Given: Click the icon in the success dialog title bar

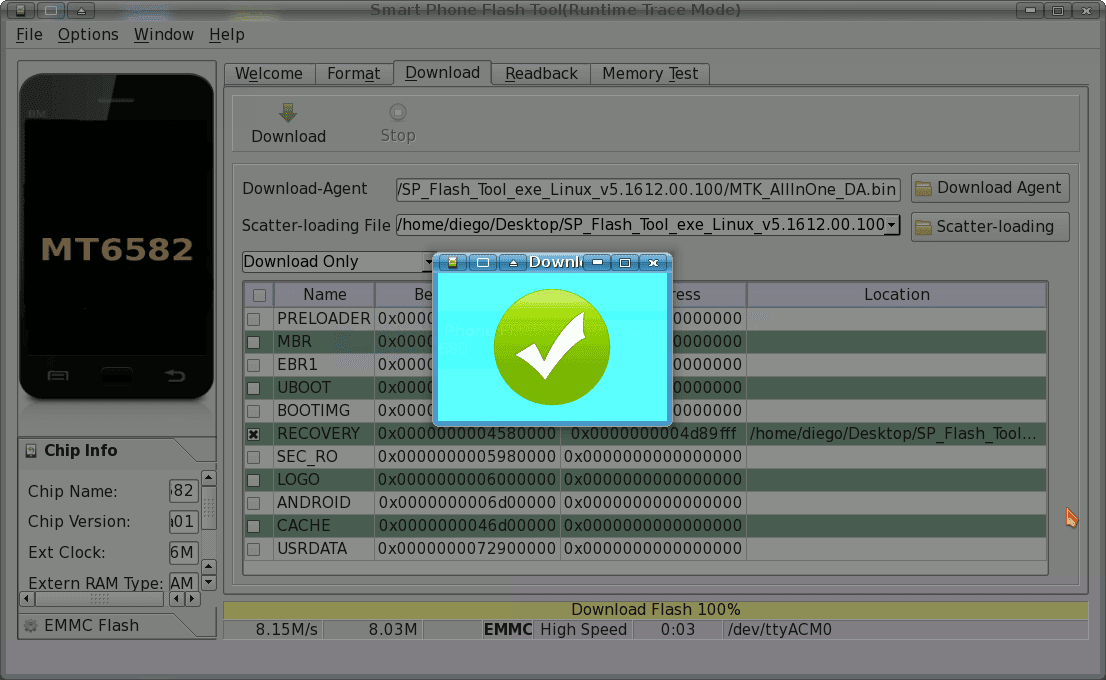Looking at the screenshot, I should click(451, 262).
